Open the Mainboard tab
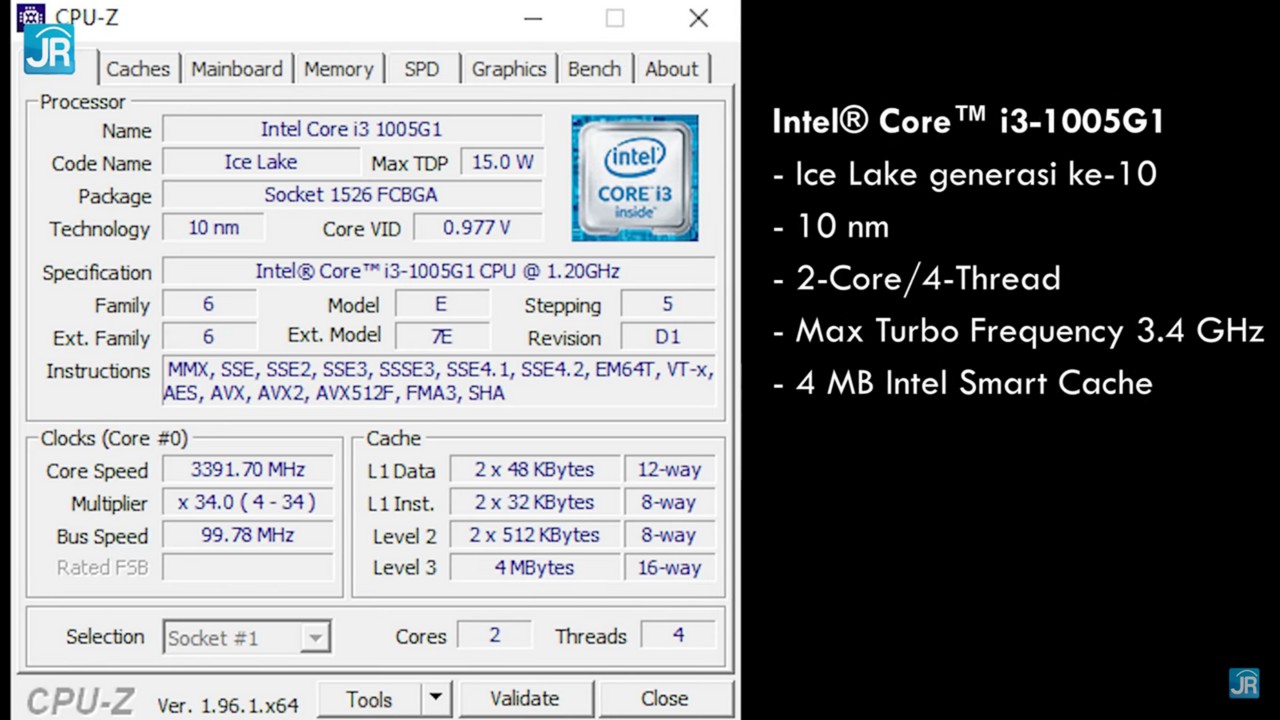 (x=236, y=69)
